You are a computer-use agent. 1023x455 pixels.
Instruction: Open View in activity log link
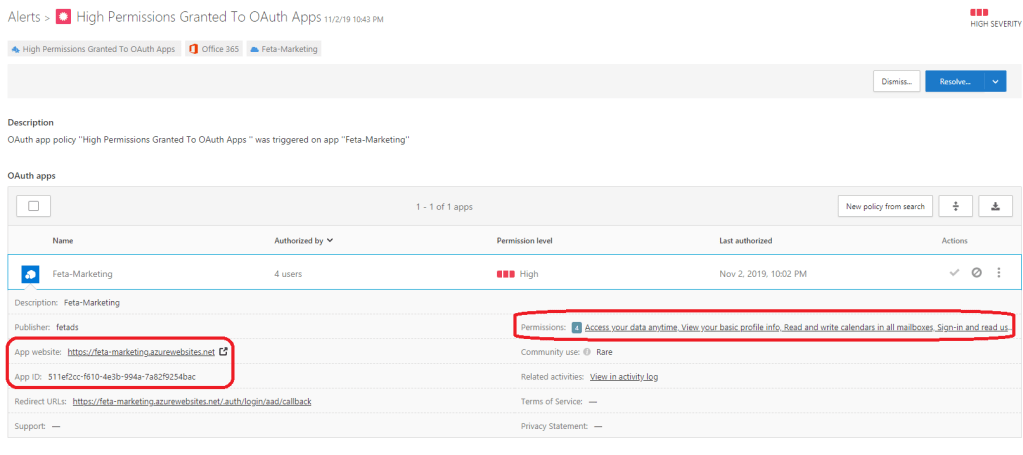tap(623, 377)
